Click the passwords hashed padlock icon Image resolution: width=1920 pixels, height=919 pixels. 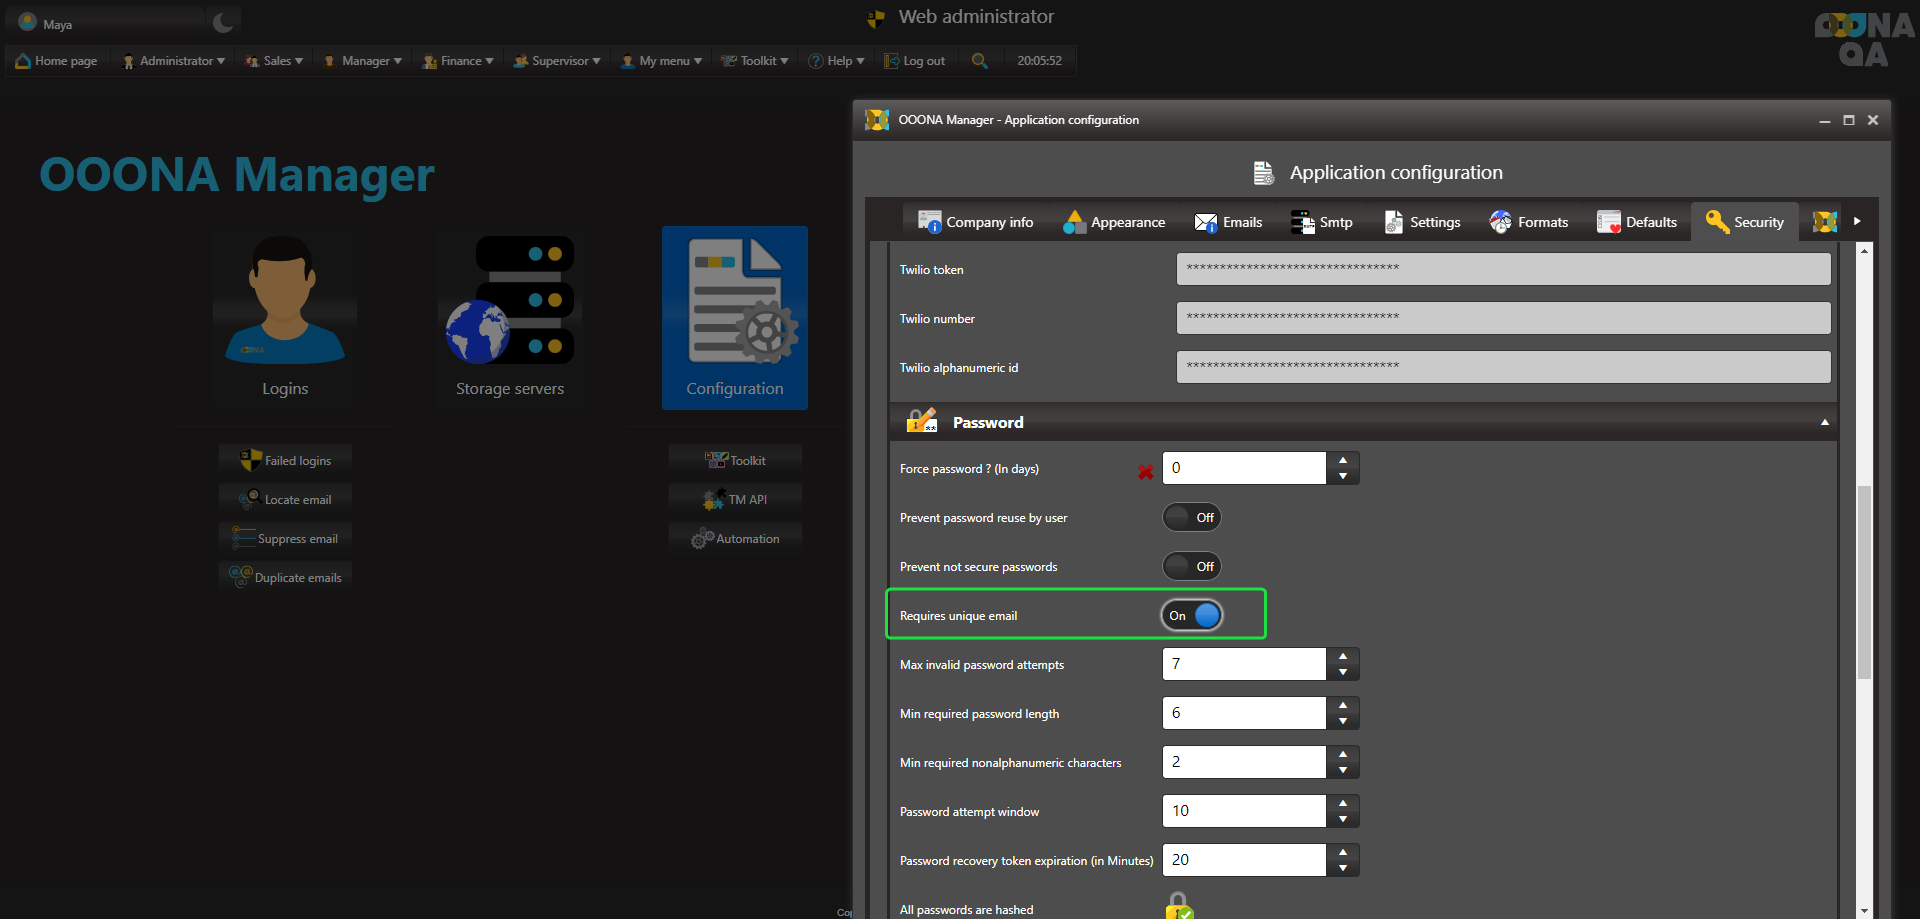(x=1179, y=907)
